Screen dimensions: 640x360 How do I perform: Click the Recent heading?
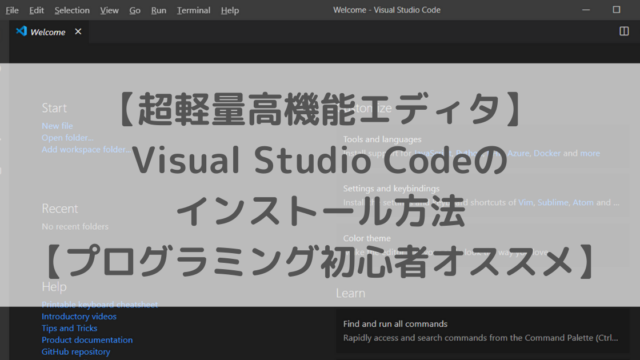[60, 209]
